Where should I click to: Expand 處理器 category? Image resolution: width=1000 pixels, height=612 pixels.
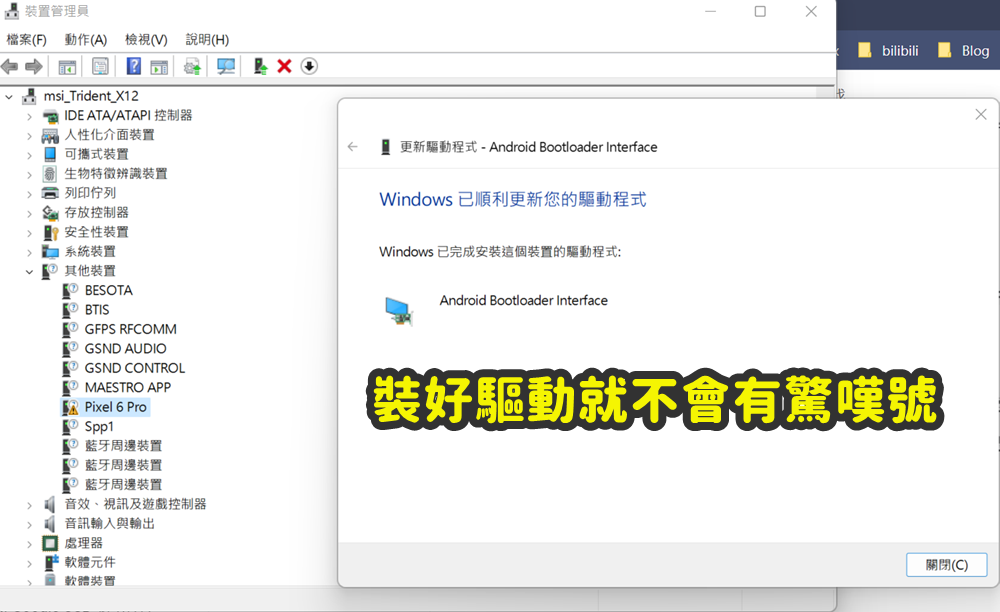29,544
